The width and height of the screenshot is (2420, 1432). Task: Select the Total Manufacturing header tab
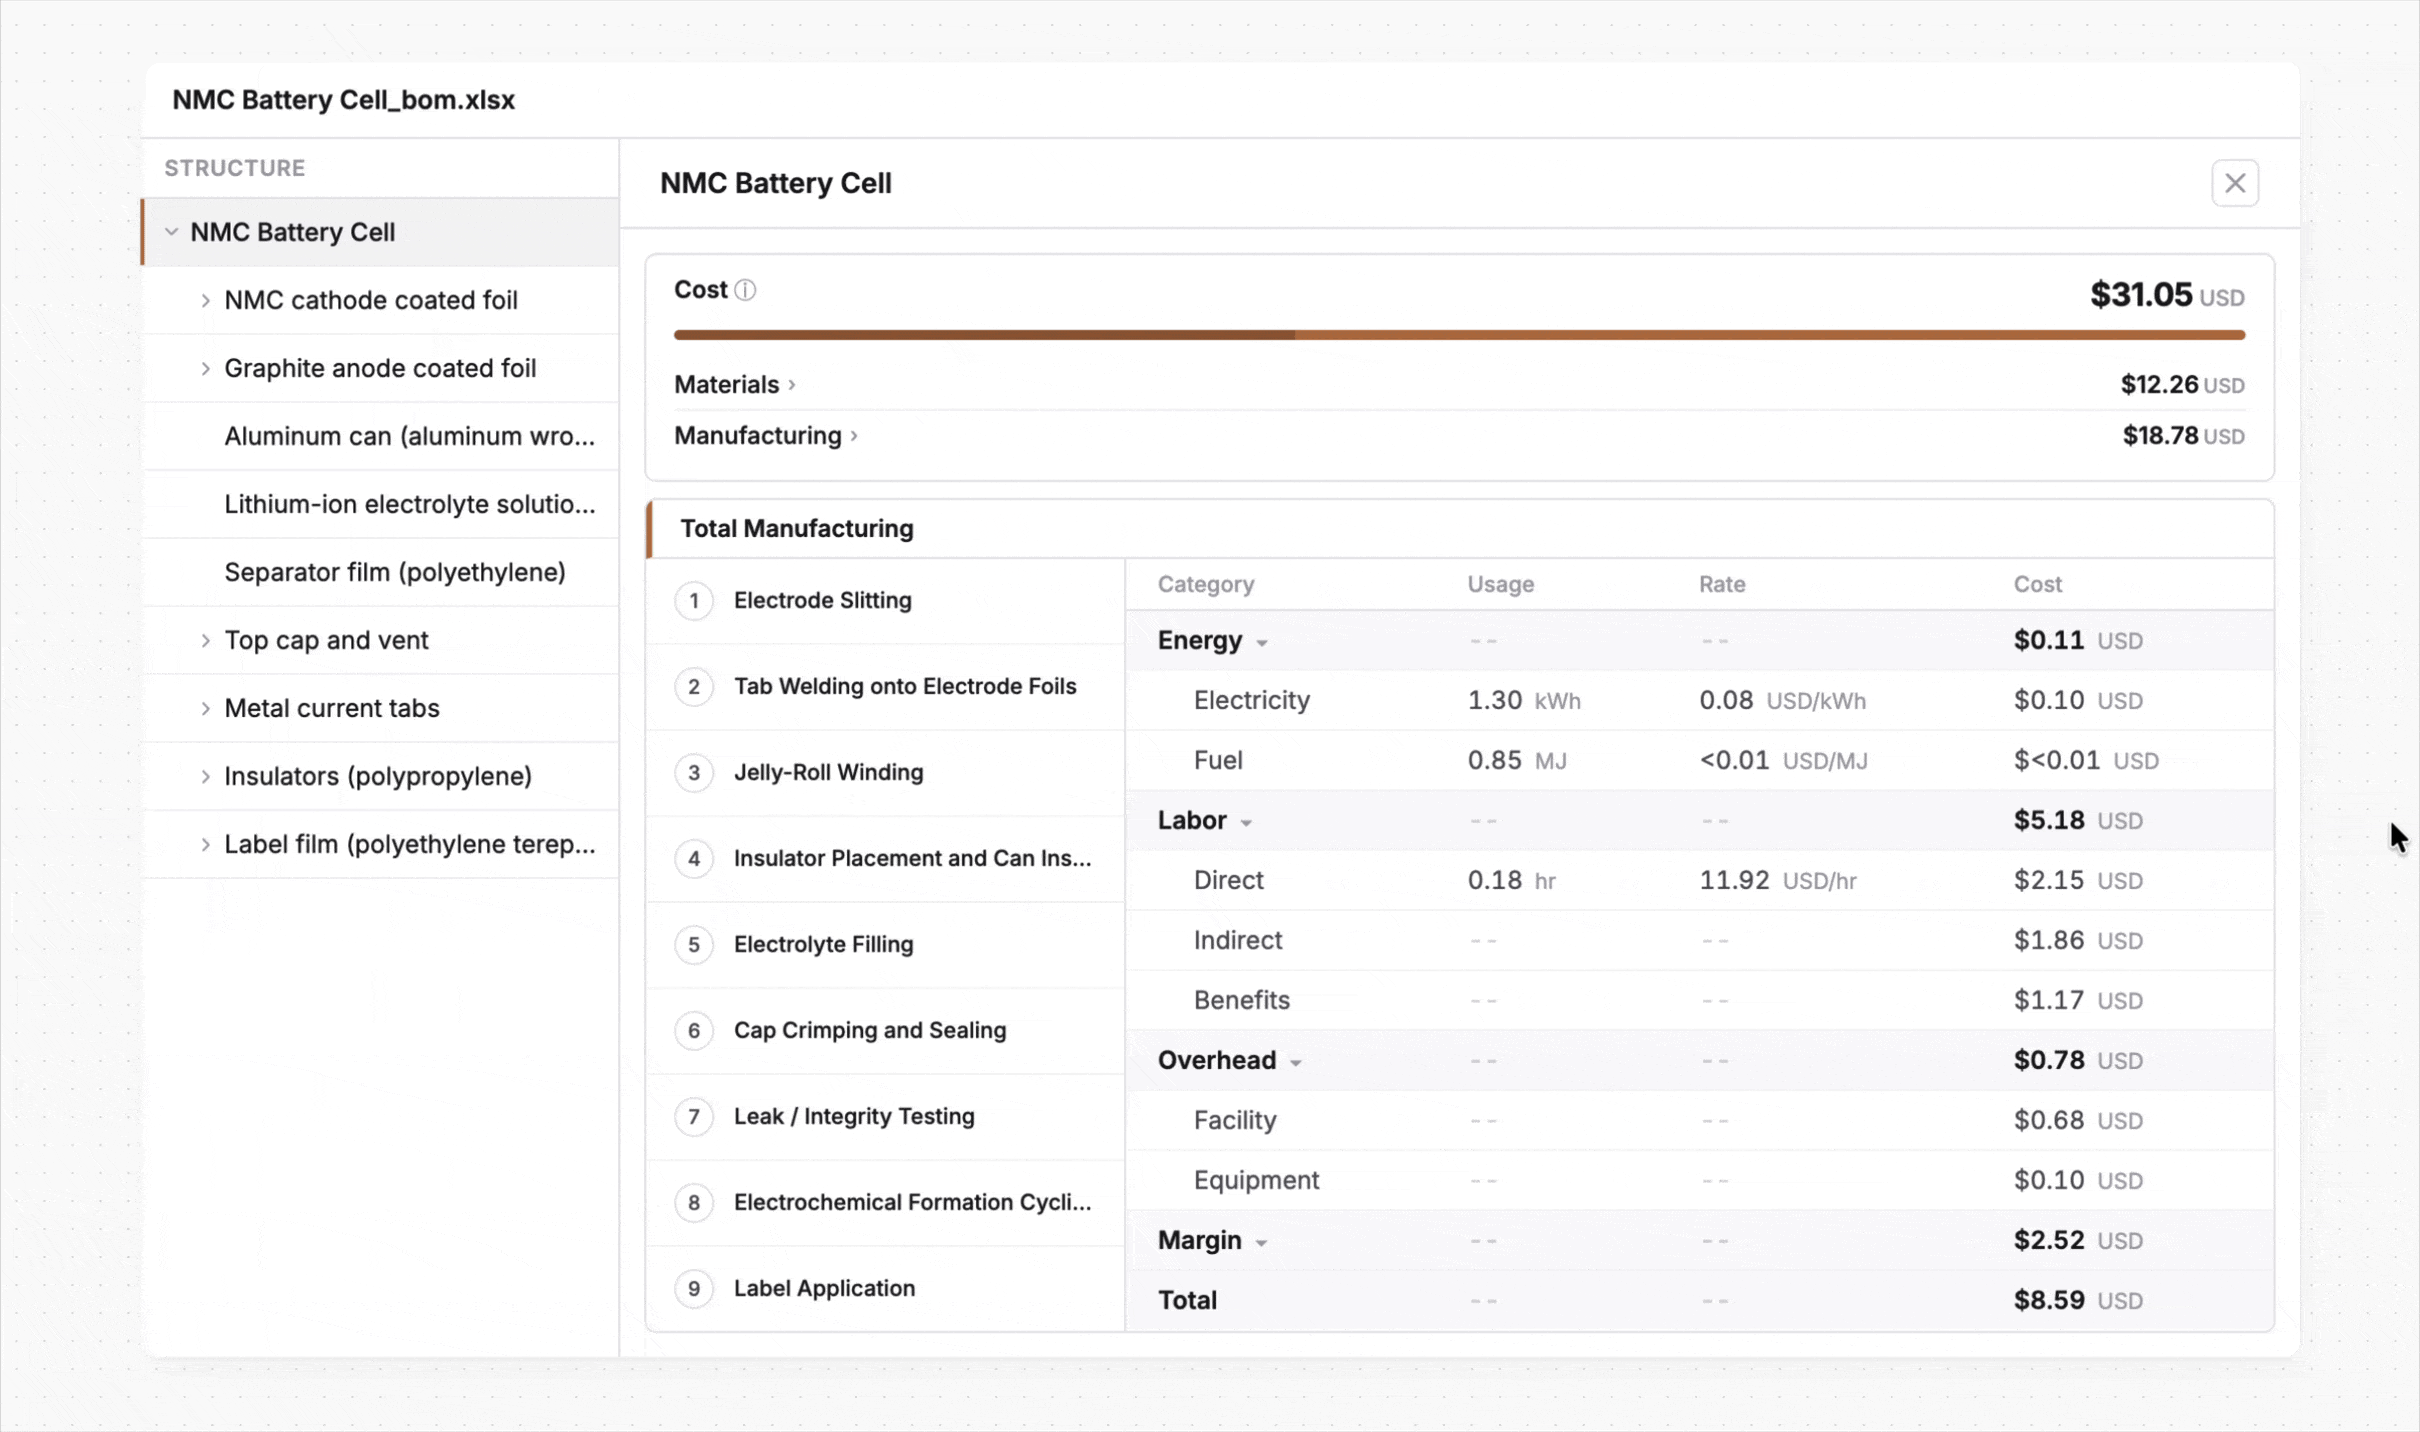click(x=797, y=528)
